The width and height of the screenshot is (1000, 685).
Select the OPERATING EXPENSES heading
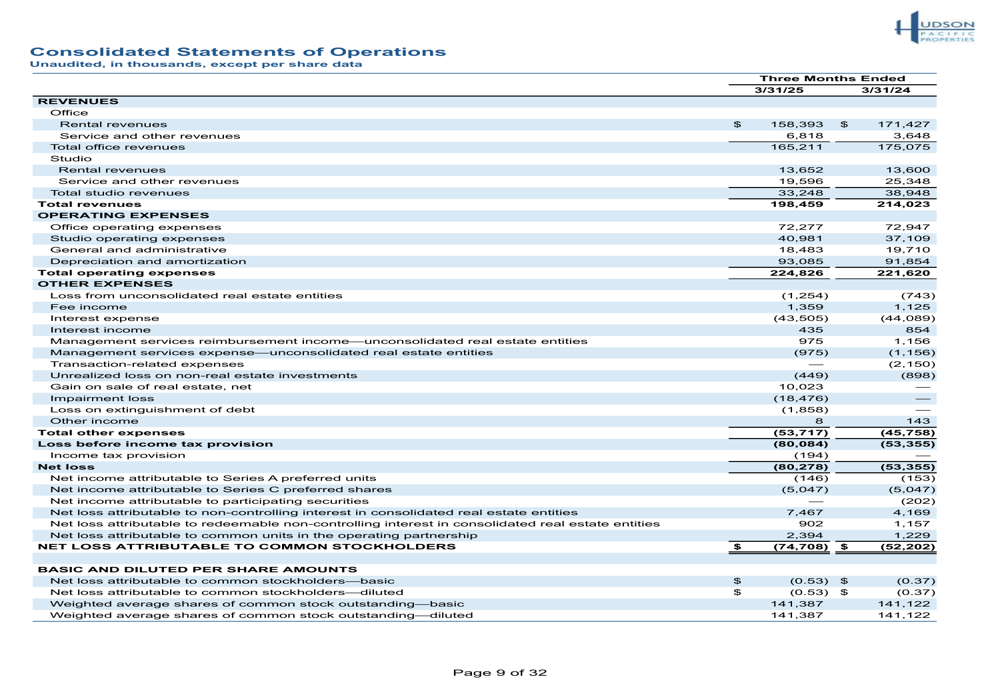[123, 216]
